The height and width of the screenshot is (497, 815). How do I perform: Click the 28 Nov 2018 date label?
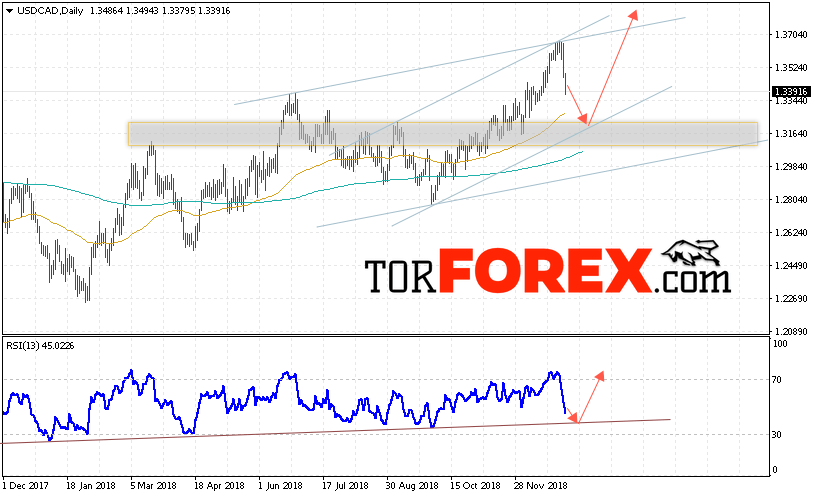pos(541,486)
